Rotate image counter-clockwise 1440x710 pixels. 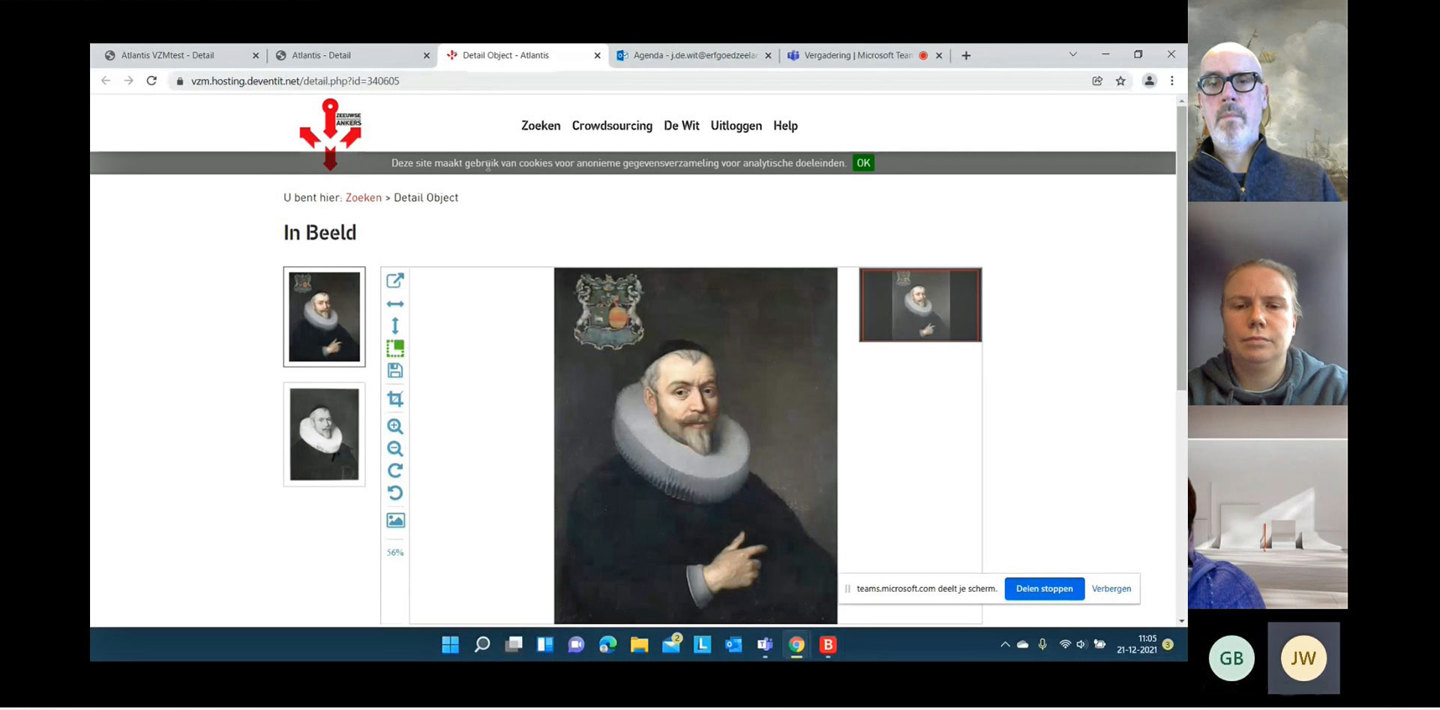point(395,493)
